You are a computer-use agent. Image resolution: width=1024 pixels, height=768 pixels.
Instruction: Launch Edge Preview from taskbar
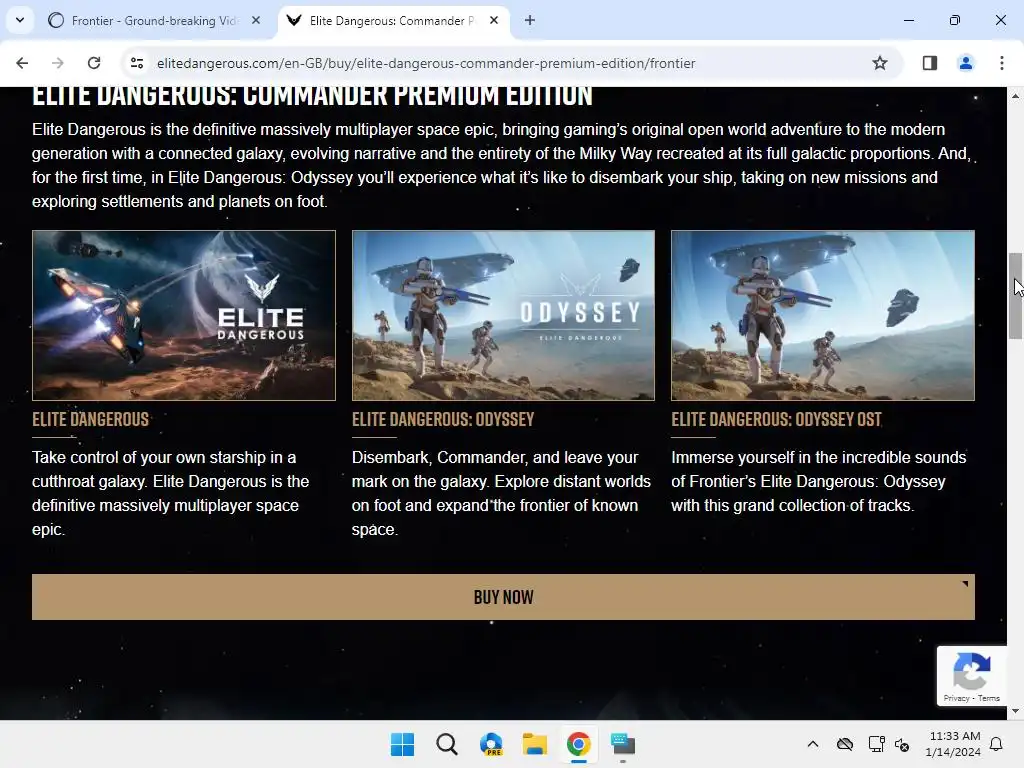tap(491, 744)
